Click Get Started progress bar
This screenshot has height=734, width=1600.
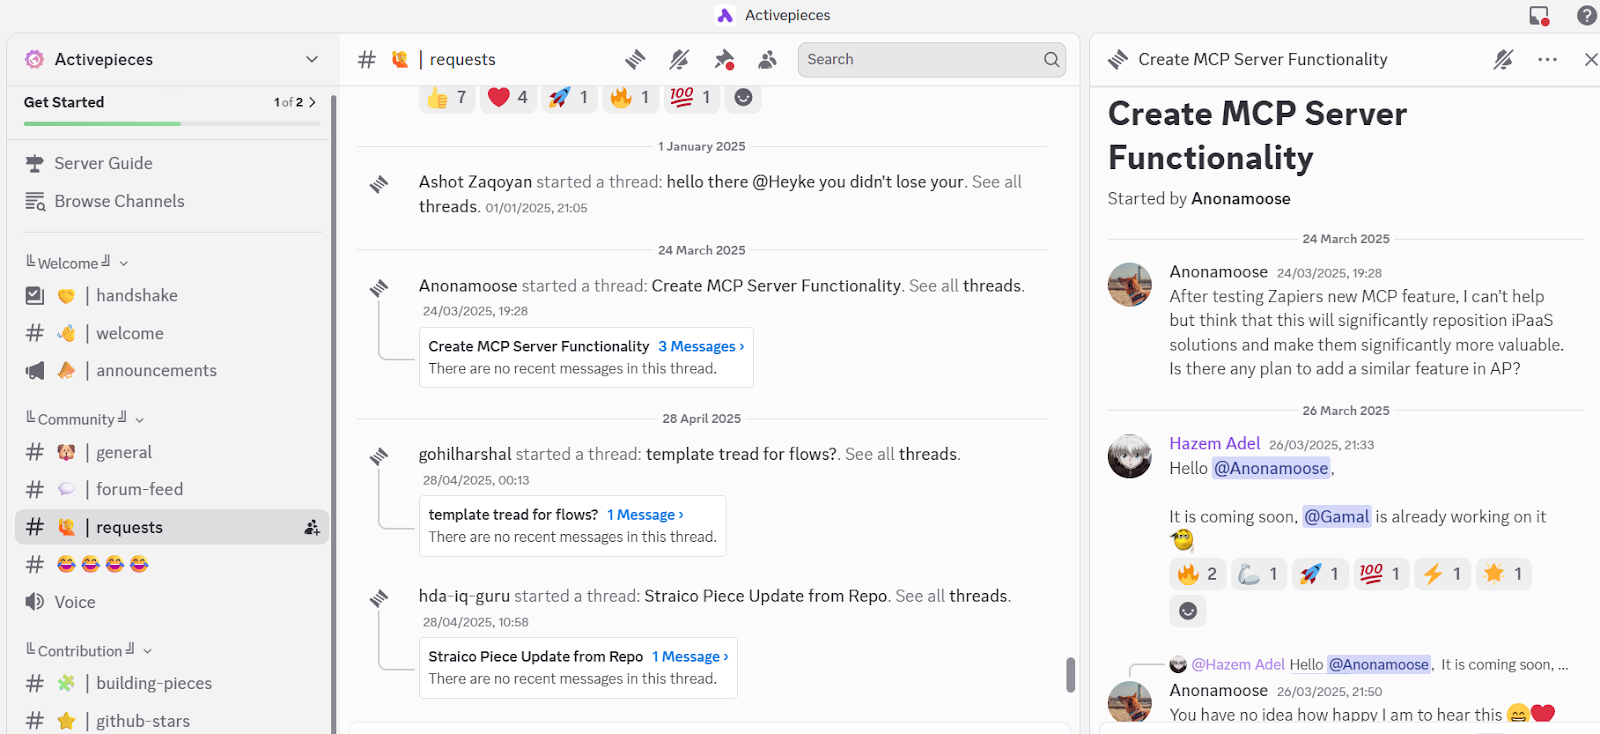point(172,124)
